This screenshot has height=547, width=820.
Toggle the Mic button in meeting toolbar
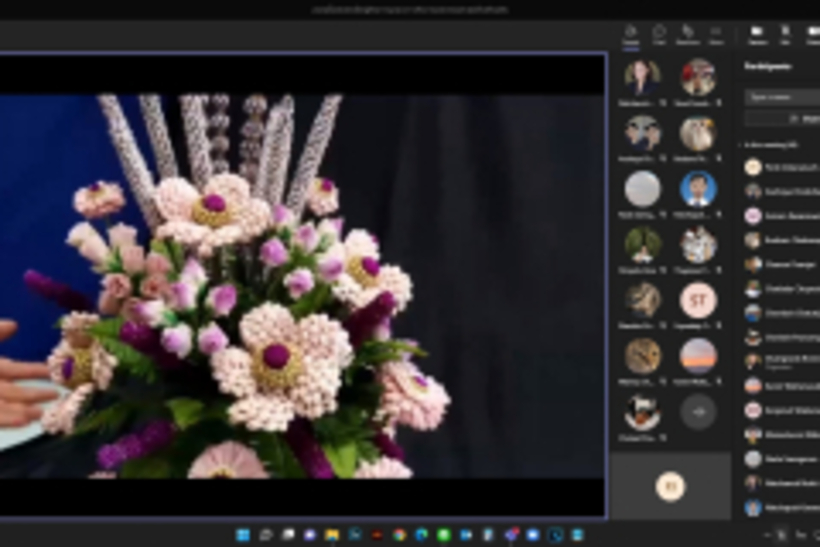point(785,35)
